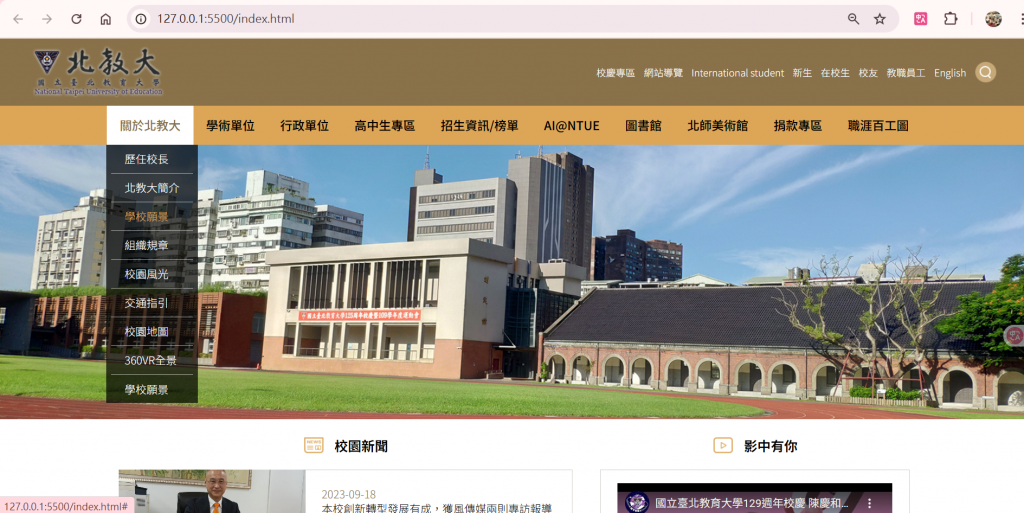1024x513 pixels.
Task: Click the floating translate badge at right edge
Action: pyautogui.click(x=1014, y=335)
